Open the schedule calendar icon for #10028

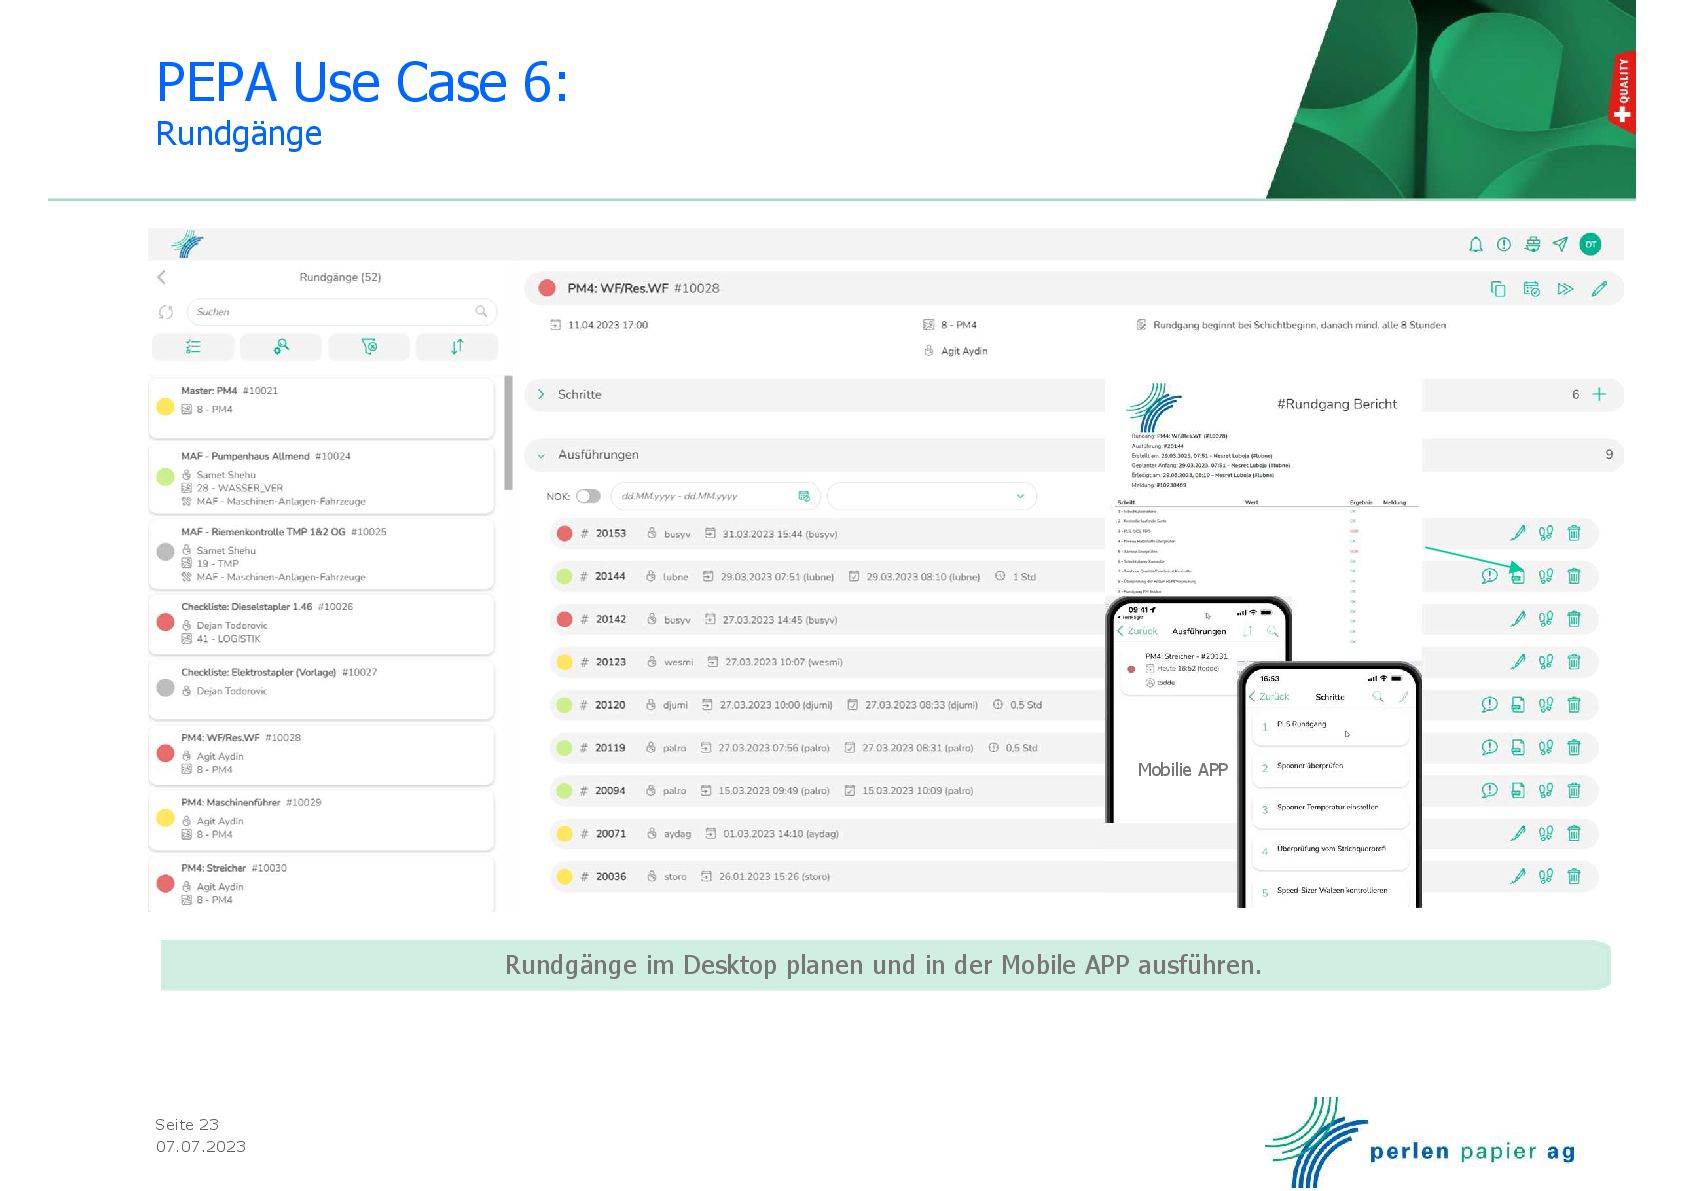coord(1531,289)
